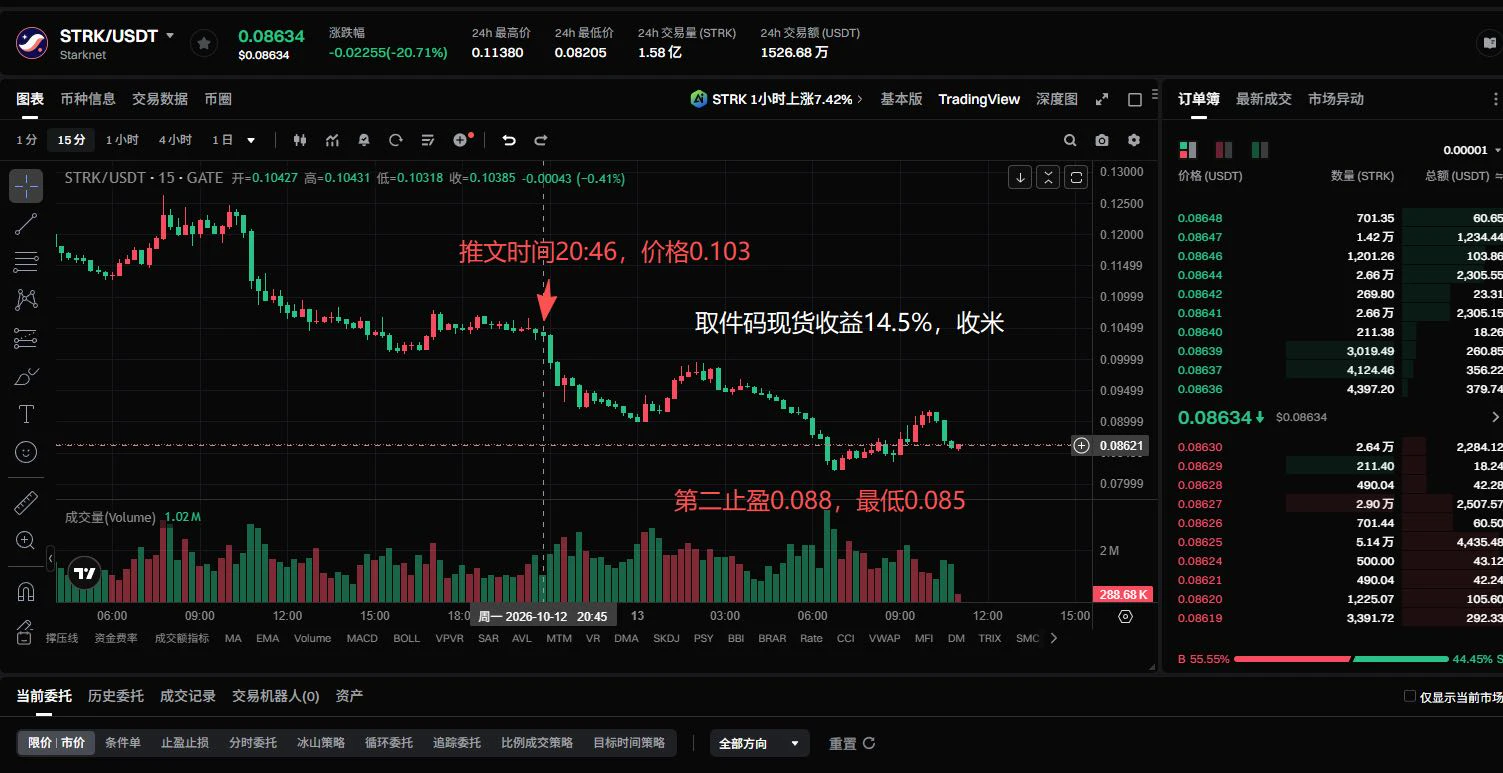Screen dimensions: 1503x773
Task: Expand the STRK/USDT pair selector
Action: [170, 35]
